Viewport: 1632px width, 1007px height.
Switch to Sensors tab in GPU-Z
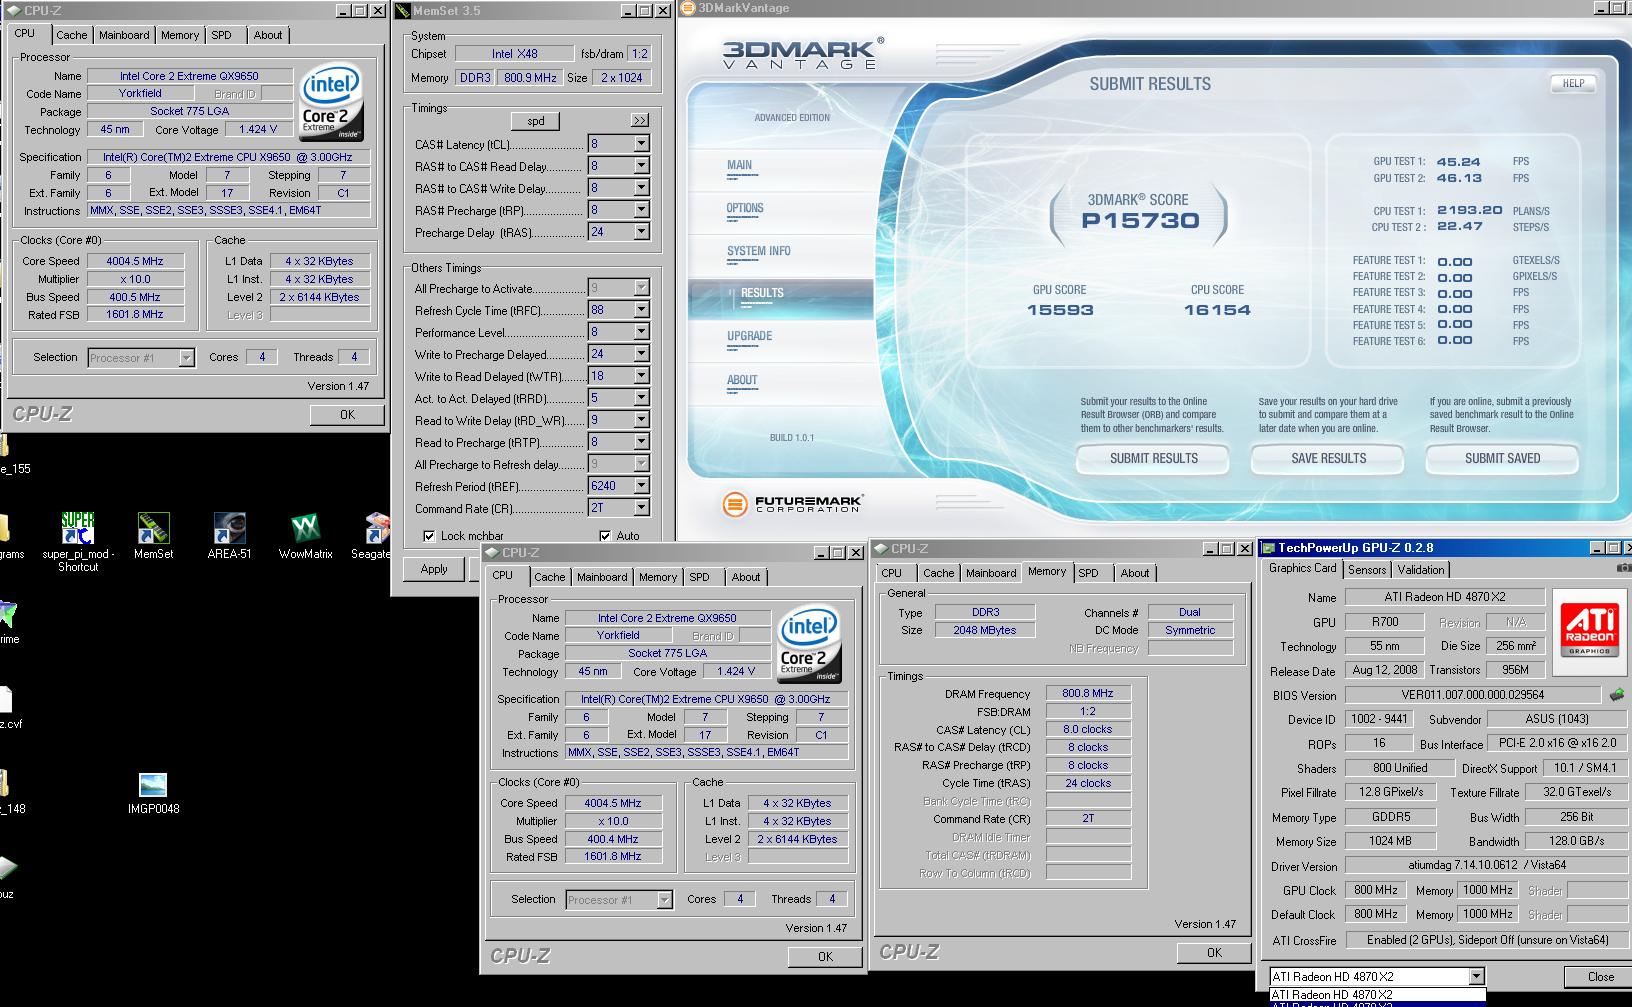1367,570
